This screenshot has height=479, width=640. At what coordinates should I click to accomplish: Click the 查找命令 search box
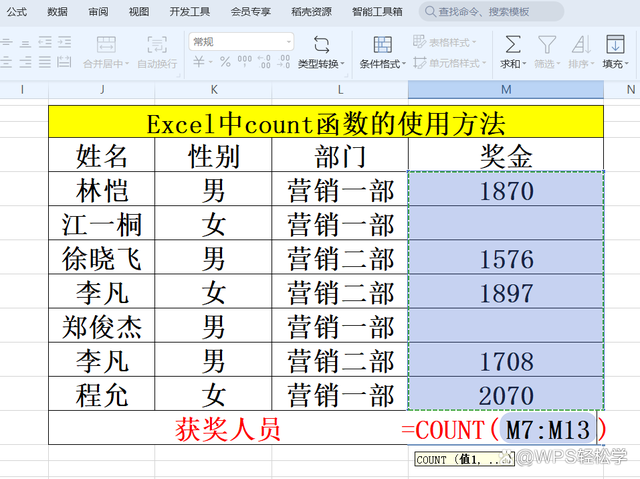pos(490,12)
